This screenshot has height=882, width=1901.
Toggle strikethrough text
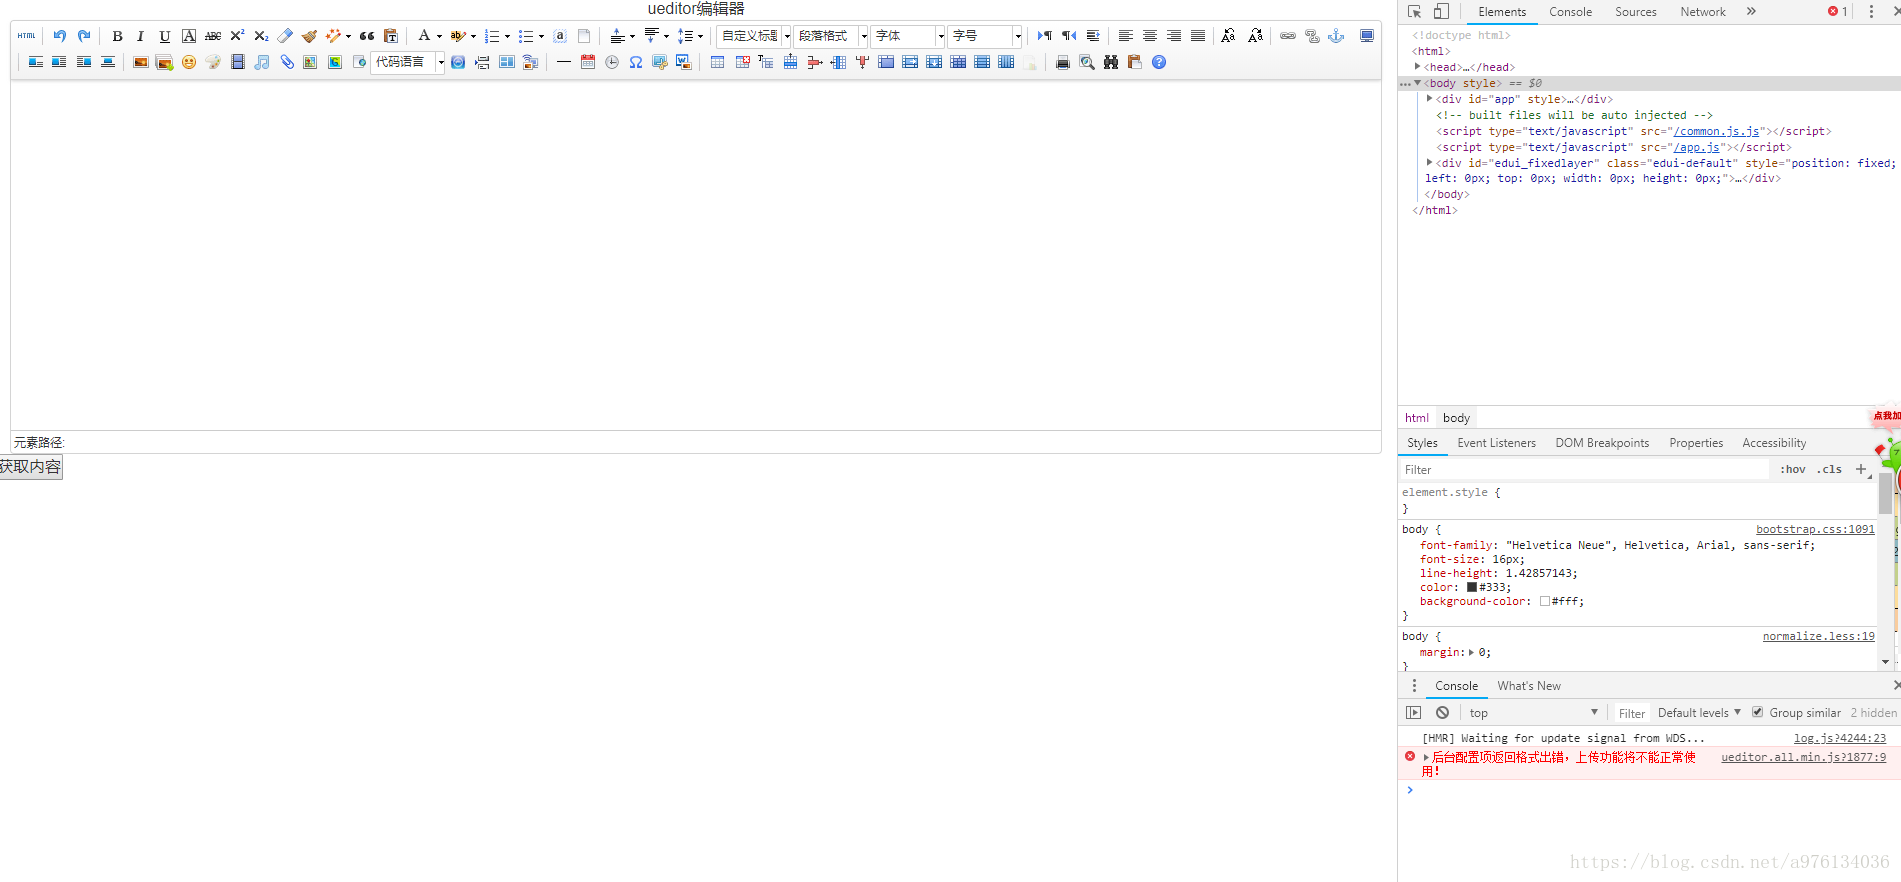point(213,36)
